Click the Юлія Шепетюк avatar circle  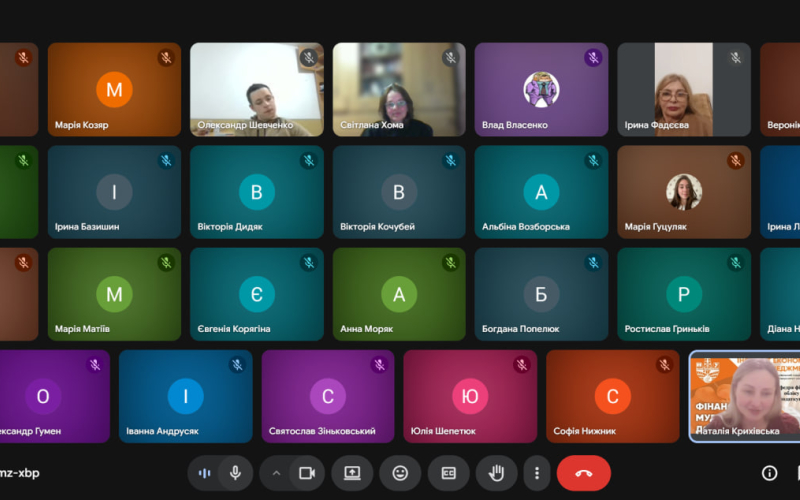[470, 397]
